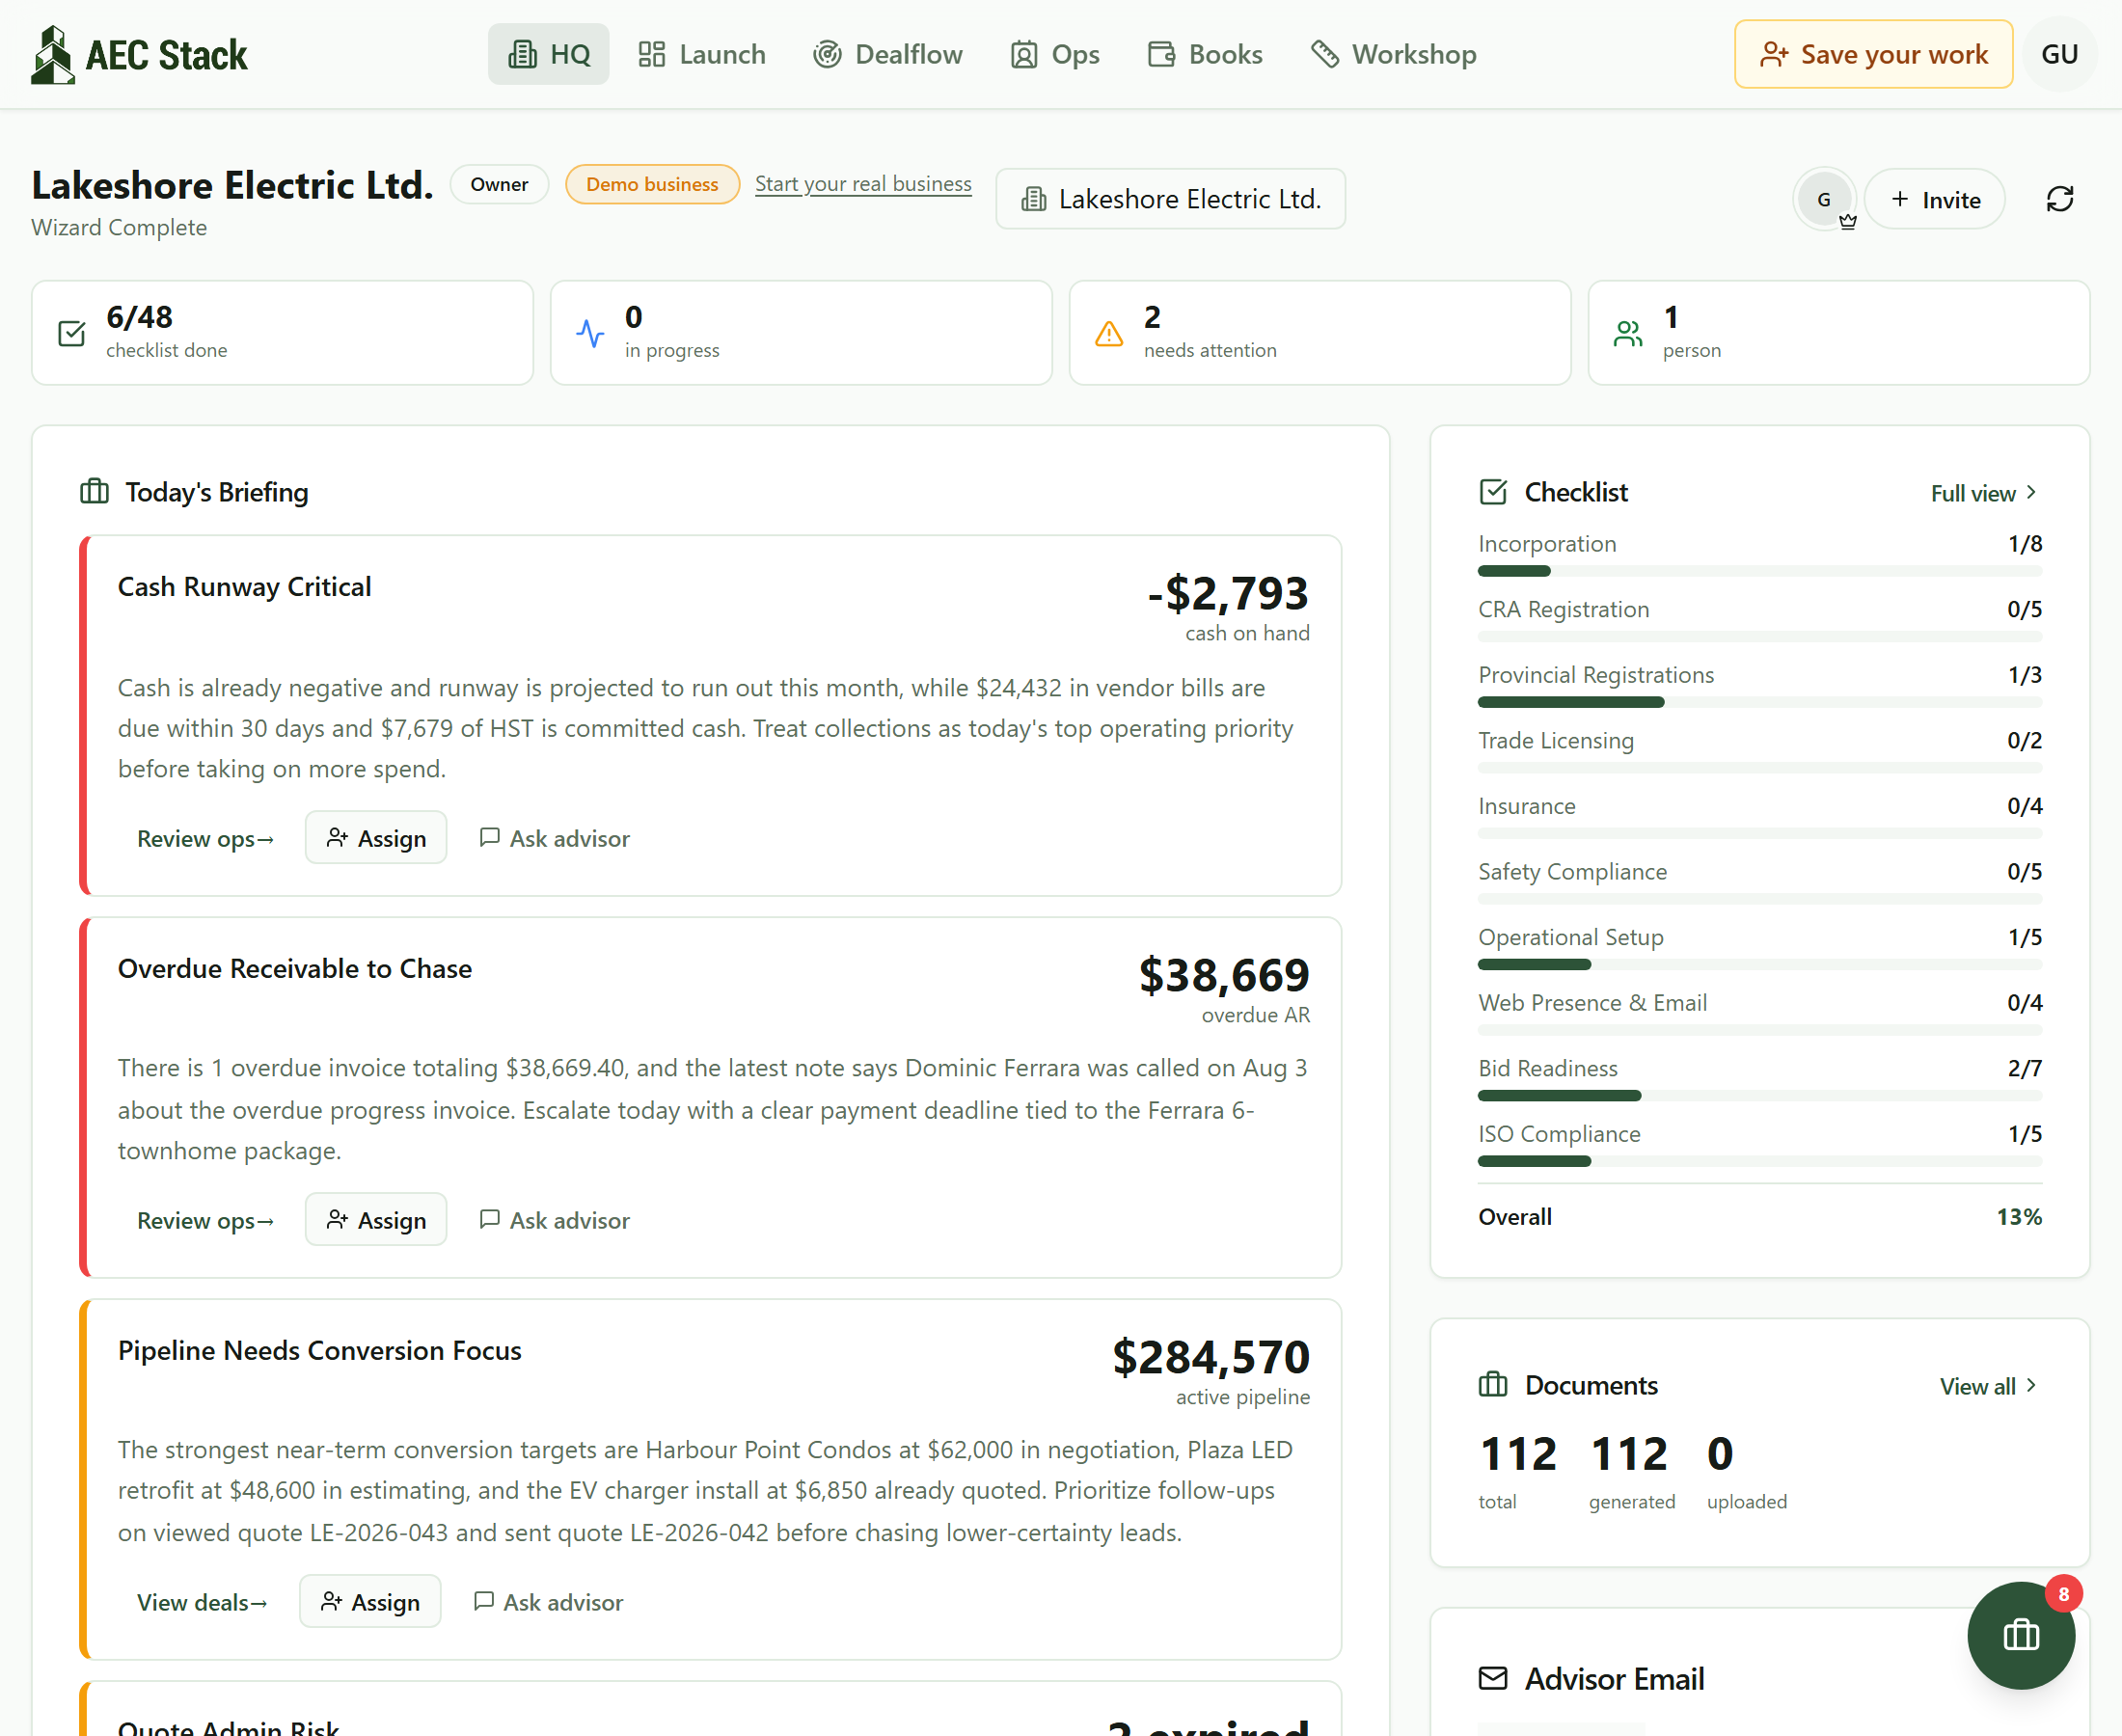The image size is (2122, 1736).
Task: Select Web Presence & Email checklist row
Action: 1760,1012
